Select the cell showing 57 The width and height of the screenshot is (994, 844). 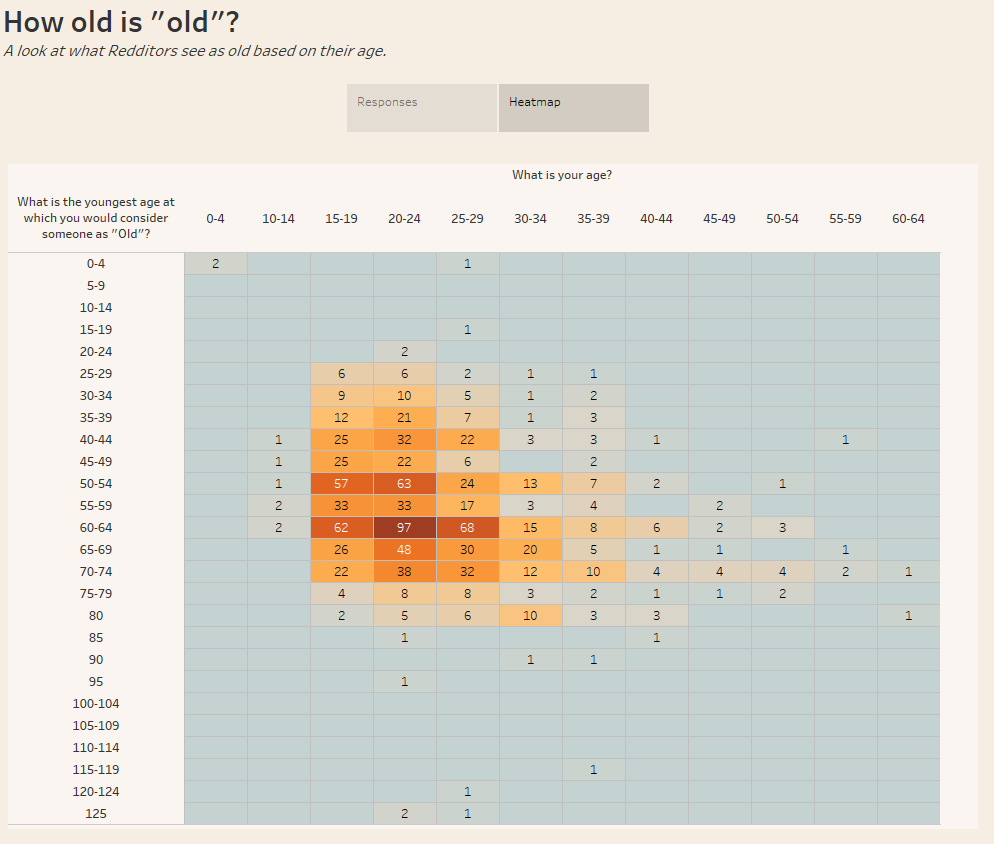point(341,483)
